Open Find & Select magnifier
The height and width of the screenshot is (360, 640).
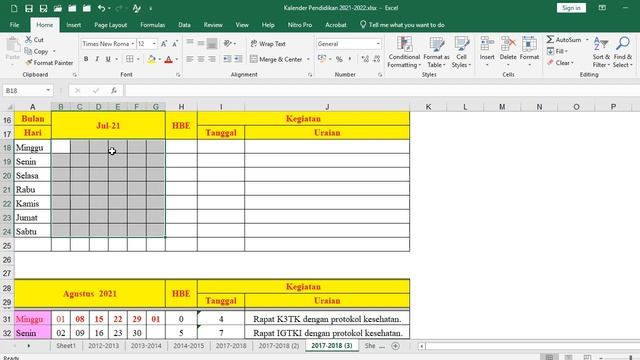(x=623, y=52)
